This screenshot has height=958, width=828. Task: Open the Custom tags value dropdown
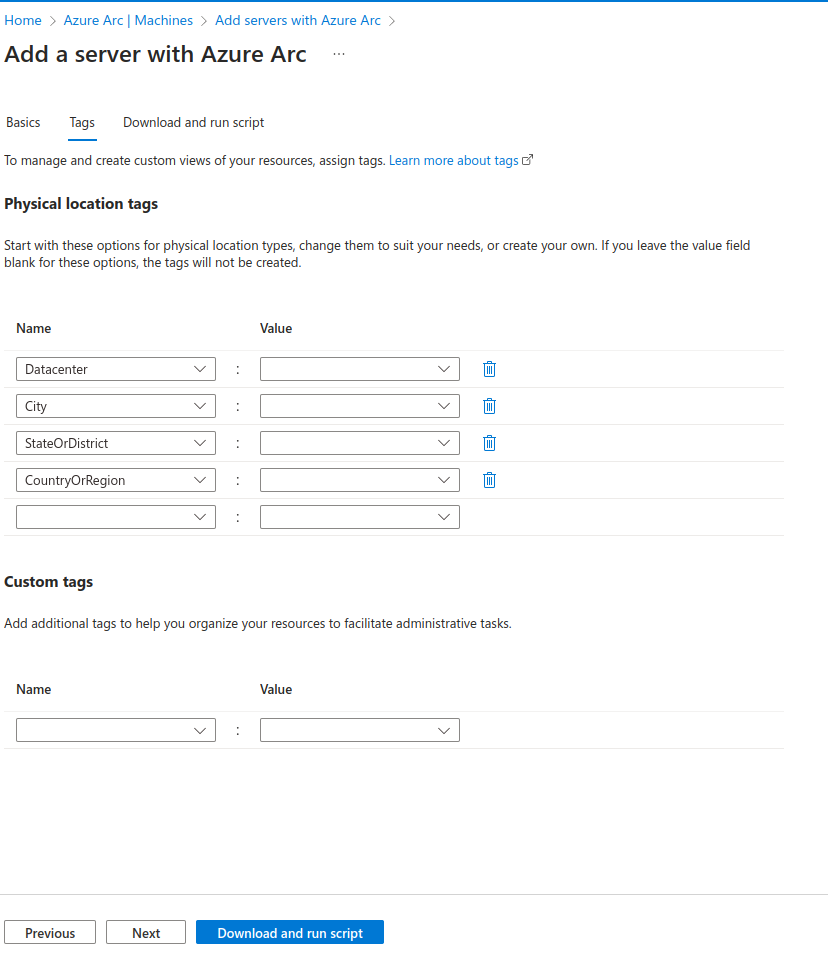coord(359,730)
